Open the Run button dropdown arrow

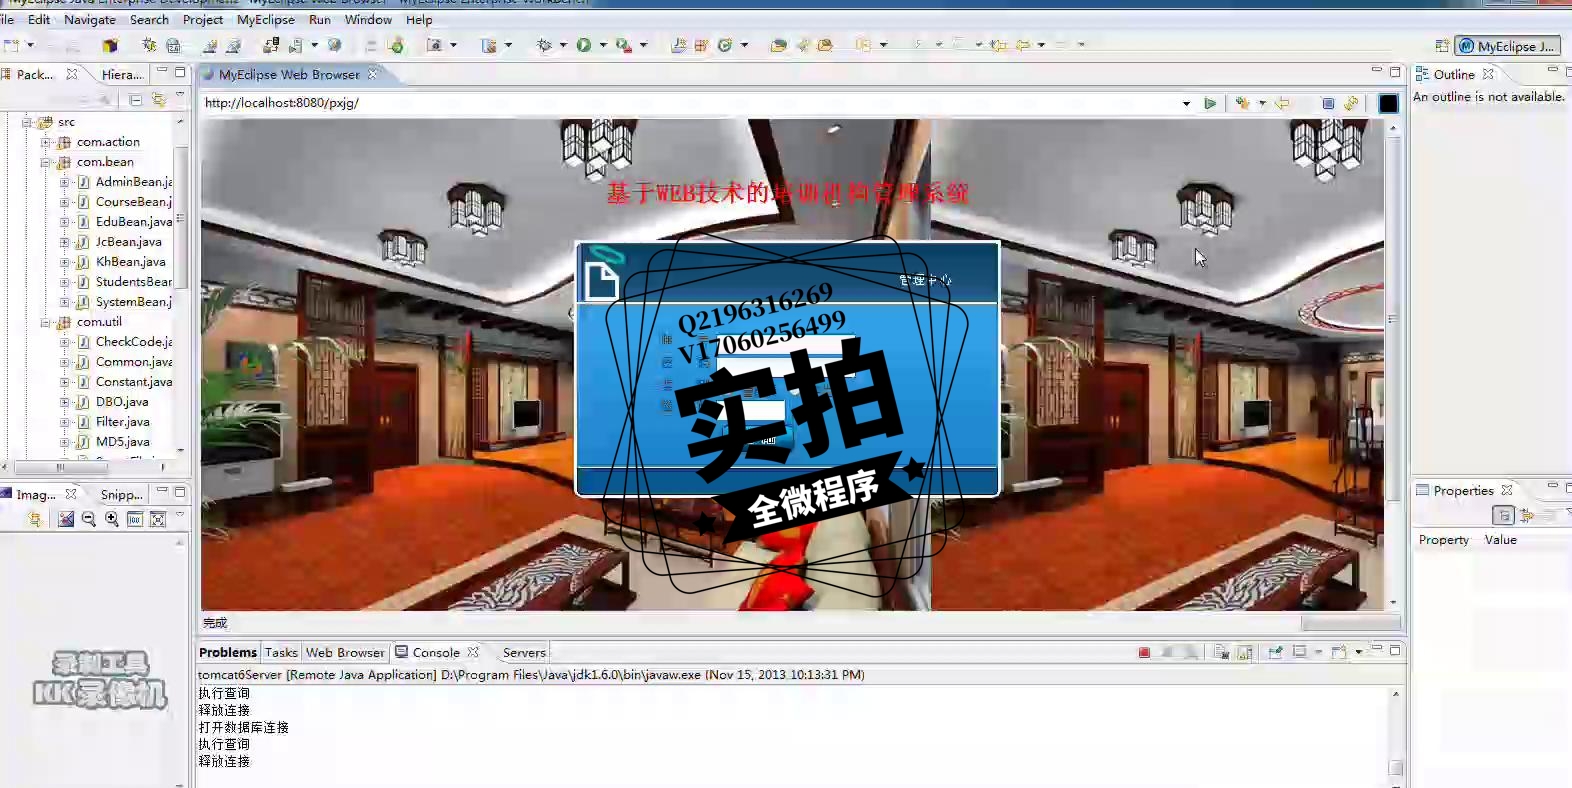click(x=603, y=45)
